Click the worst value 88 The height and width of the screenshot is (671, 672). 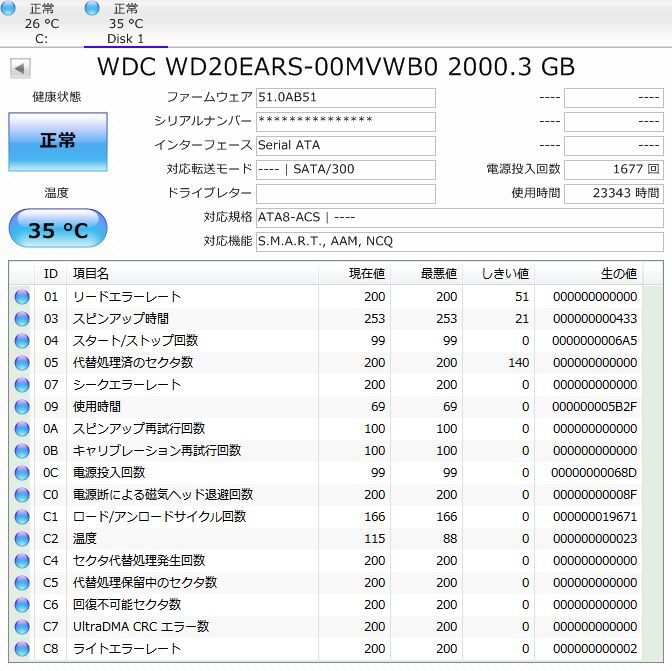tap(450, 539)
